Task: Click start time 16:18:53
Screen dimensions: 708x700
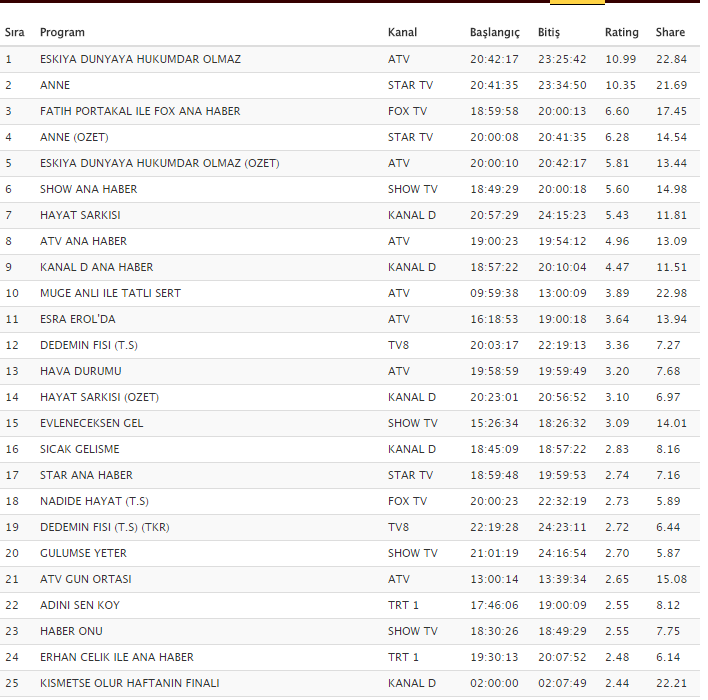Action: click(x=494, y=319)
